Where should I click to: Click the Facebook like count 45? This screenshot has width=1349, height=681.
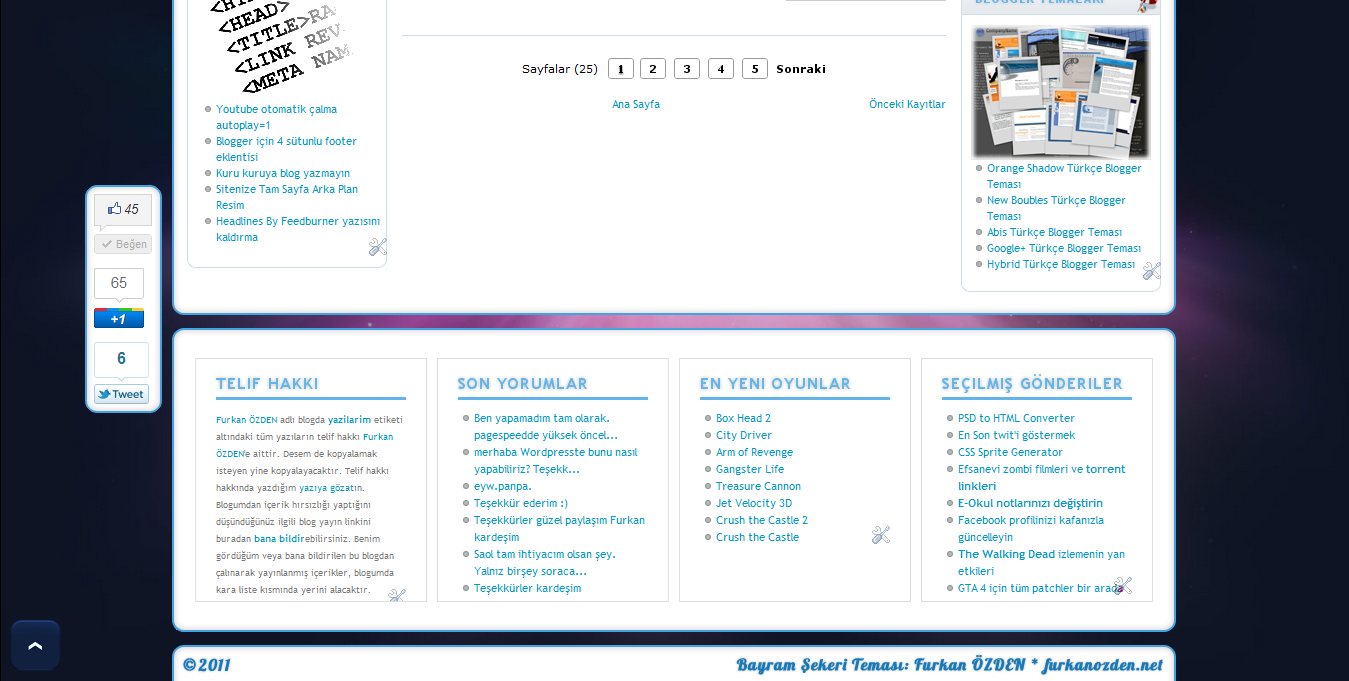click(x=123, y=210)
